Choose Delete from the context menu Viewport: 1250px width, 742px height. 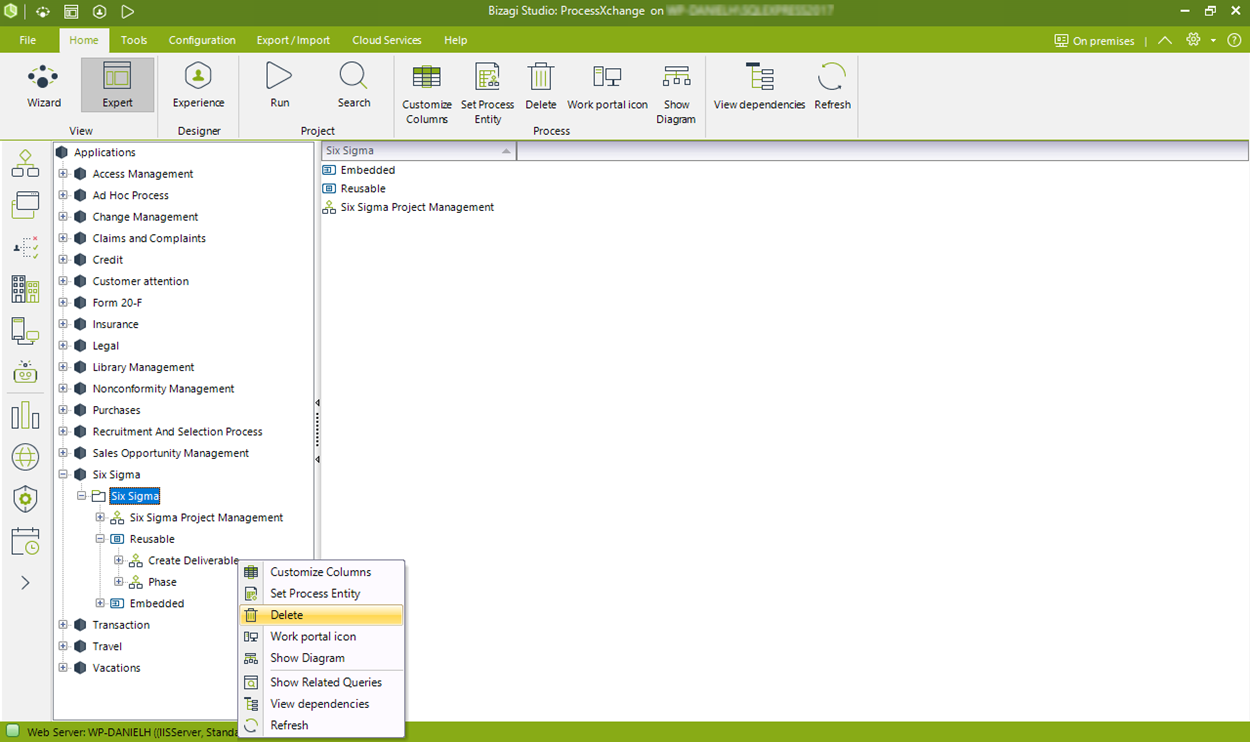321,615
